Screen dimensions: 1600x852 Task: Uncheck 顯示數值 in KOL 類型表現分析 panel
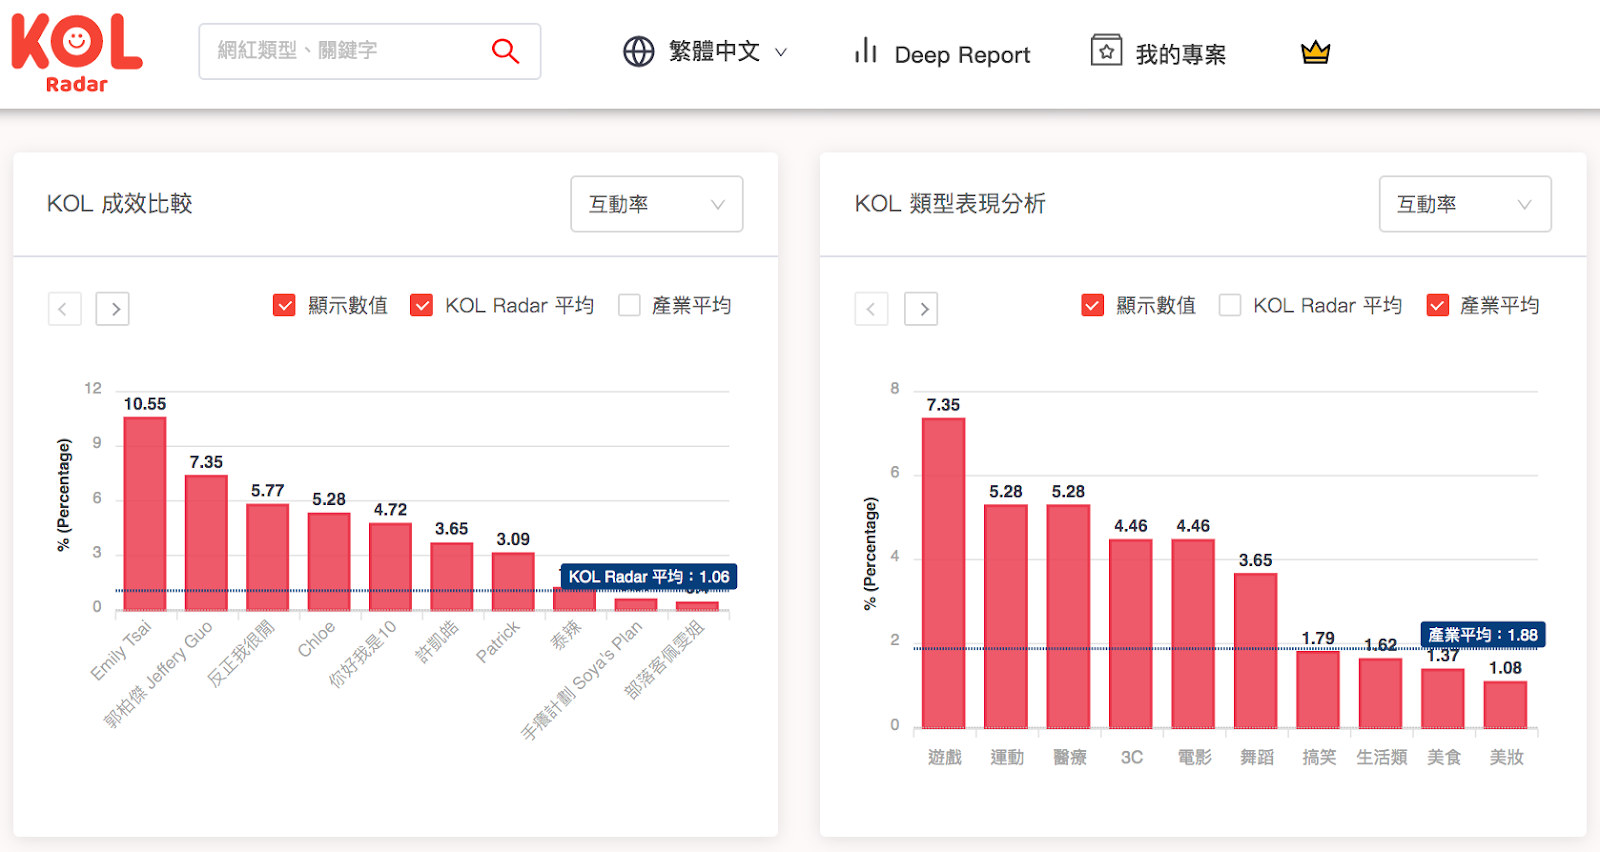1092,305
